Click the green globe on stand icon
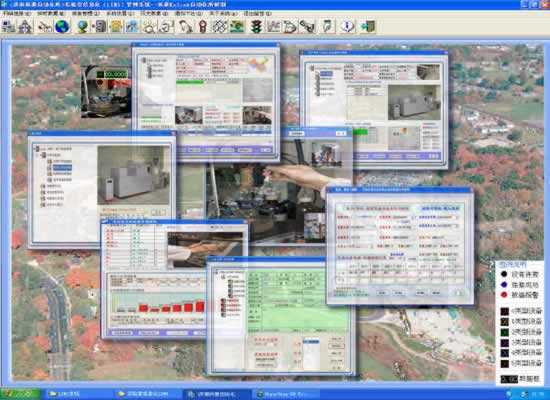The width and height of the screenshot is (550, 400). pos(83,26)
